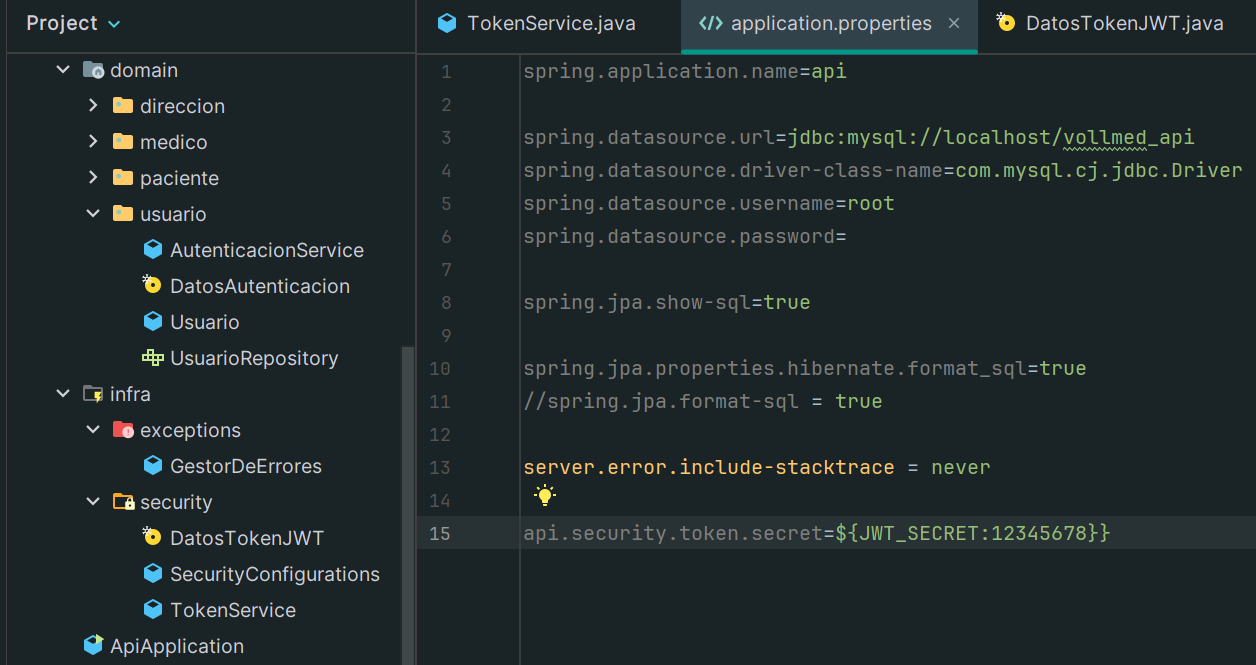Collapse the security folder
1256x665 pixels.
point(93,502)
